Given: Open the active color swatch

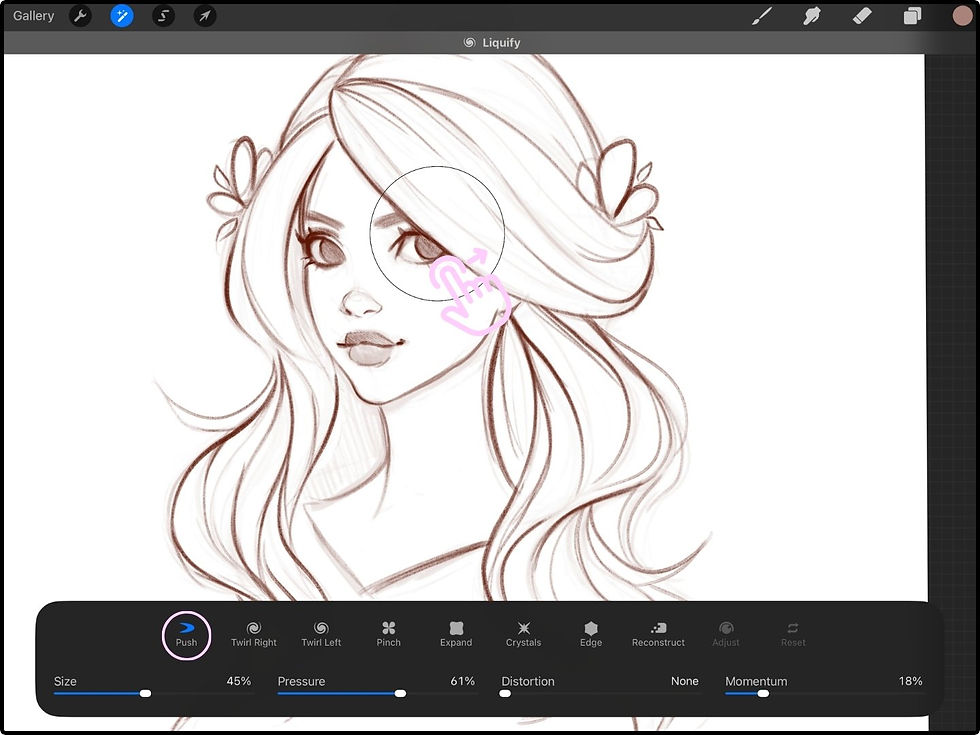Looking at the screenshot, I should tap(962, 16).
